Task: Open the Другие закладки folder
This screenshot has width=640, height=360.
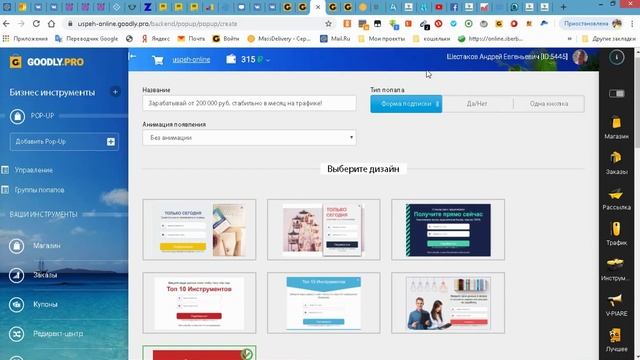Action: [x=609, y=39]
